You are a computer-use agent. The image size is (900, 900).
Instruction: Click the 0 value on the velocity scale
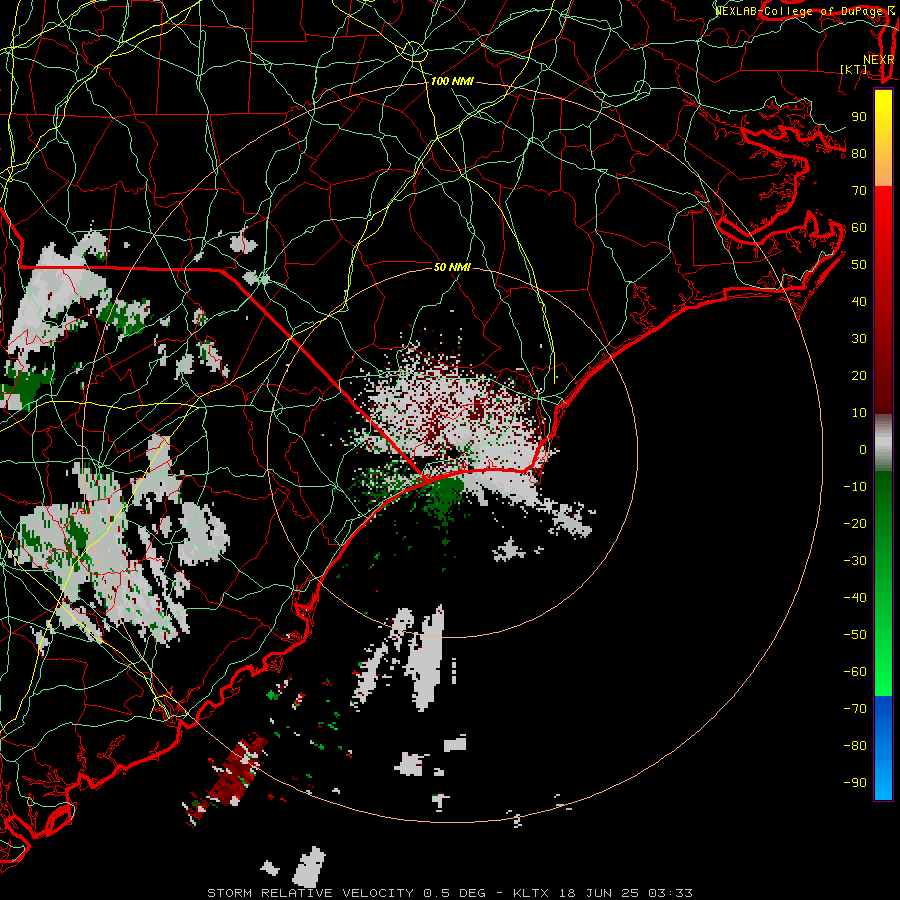click(863, 449)
